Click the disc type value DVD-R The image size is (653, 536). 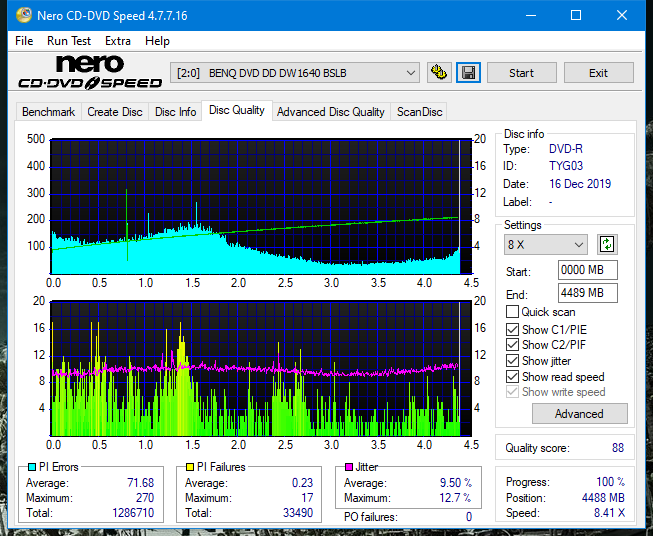point(566,149)
